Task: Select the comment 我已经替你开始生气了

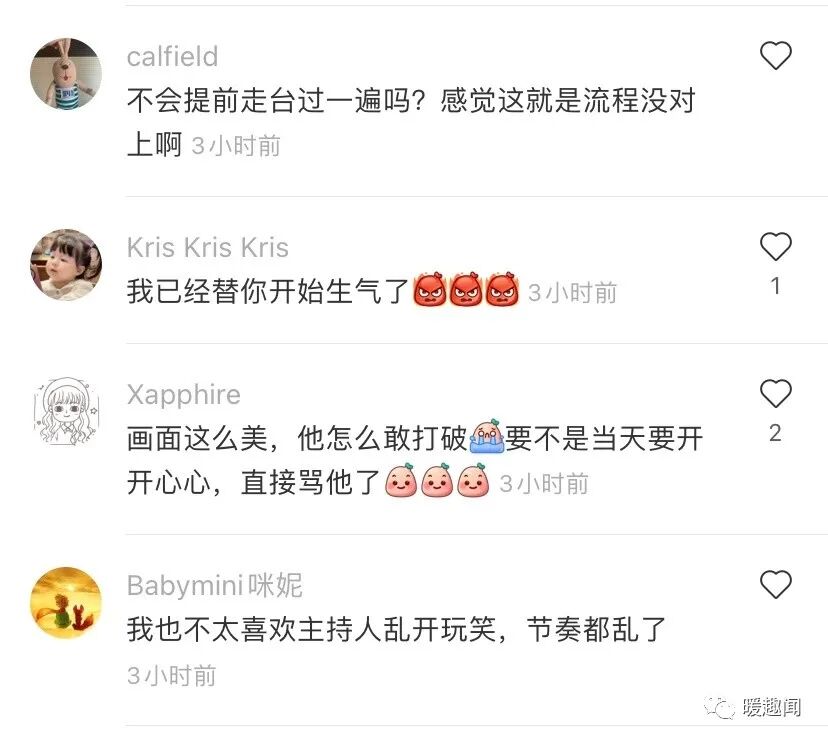Action: [268, 291]
